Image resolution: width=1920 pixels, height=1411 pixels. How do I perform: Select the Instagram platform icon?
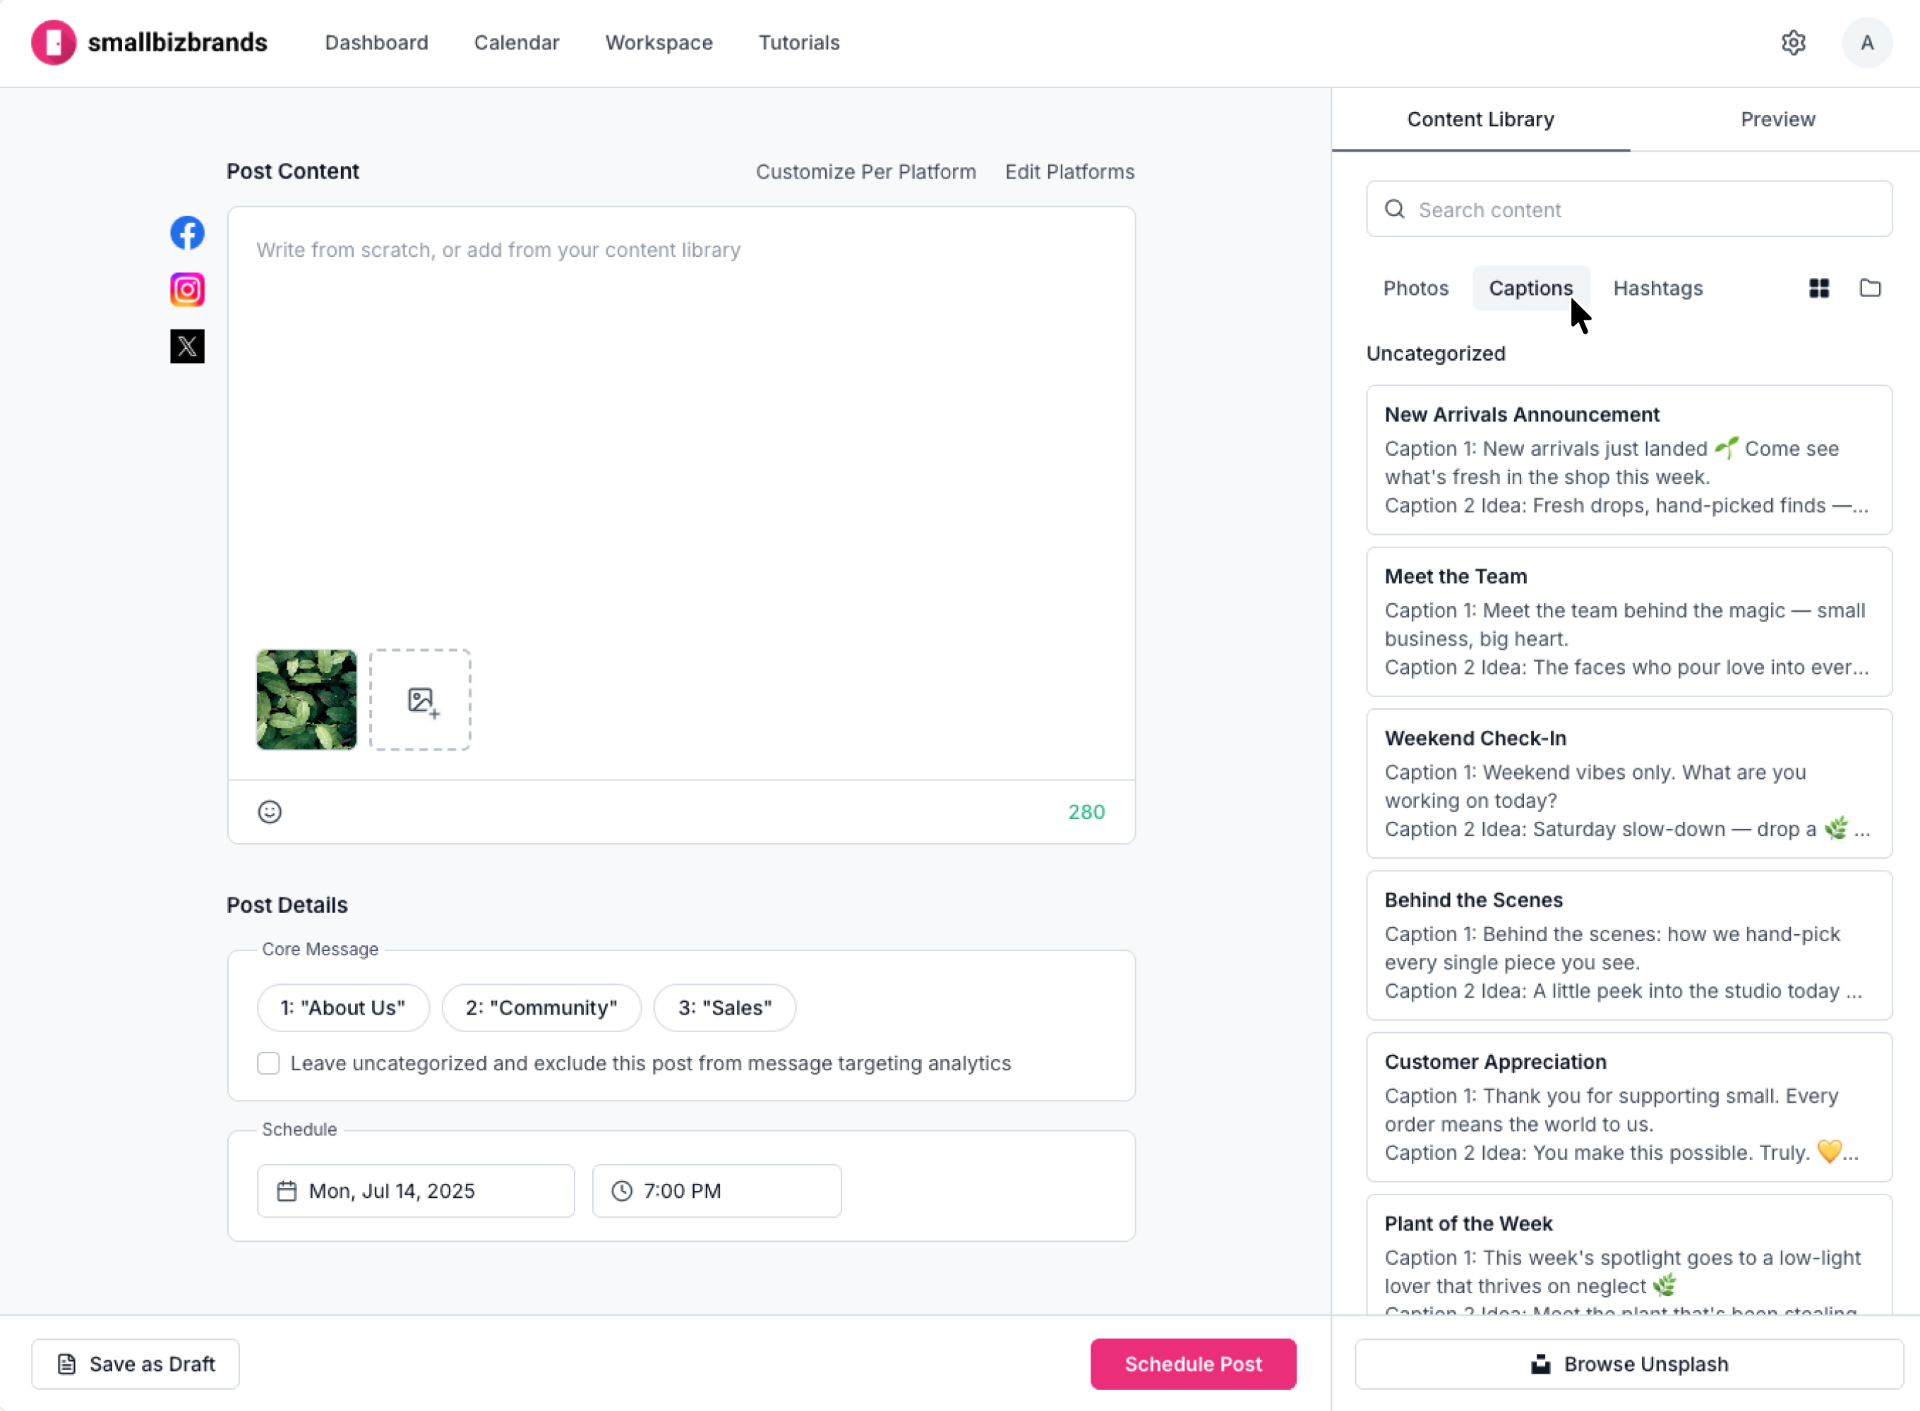coord(187,290)
